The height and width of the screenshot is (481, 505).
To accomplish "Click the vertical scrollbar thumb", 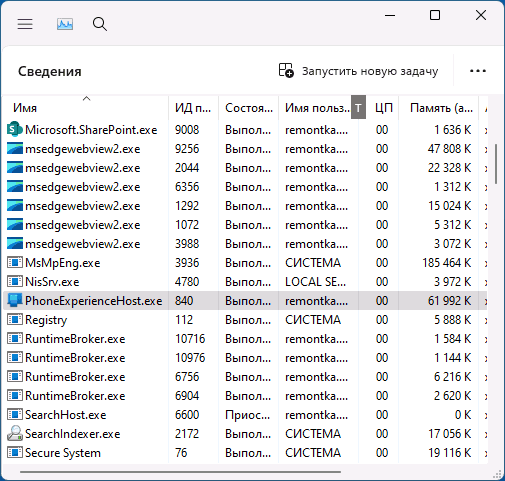I will 496,164.
